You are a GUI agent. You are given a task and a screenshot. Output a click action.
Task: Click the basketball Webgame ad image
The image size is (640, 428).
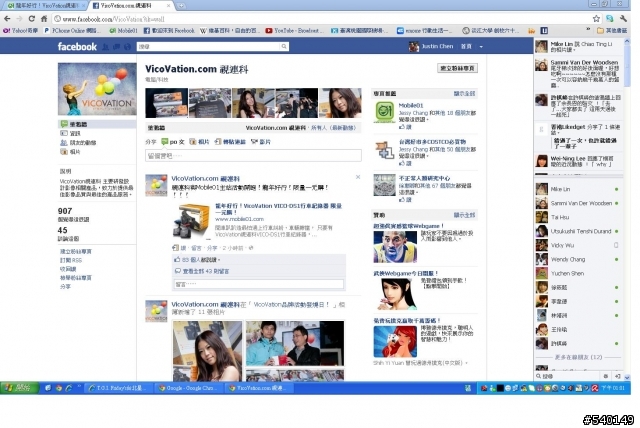(395, 247)
